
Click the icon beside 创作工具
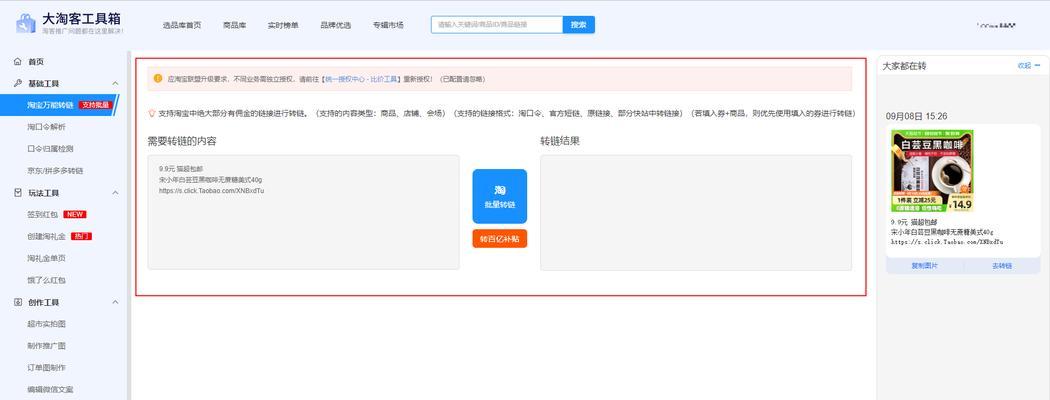pos(17,302)
